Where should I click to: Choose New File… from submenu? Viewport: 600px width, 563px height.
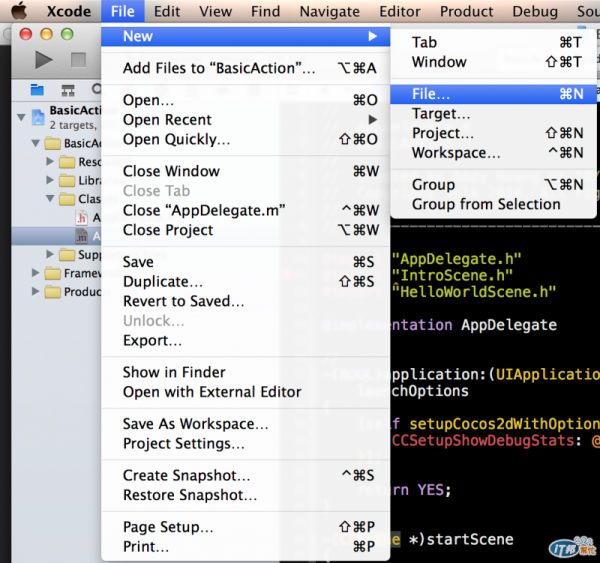(x=493, y=94)
